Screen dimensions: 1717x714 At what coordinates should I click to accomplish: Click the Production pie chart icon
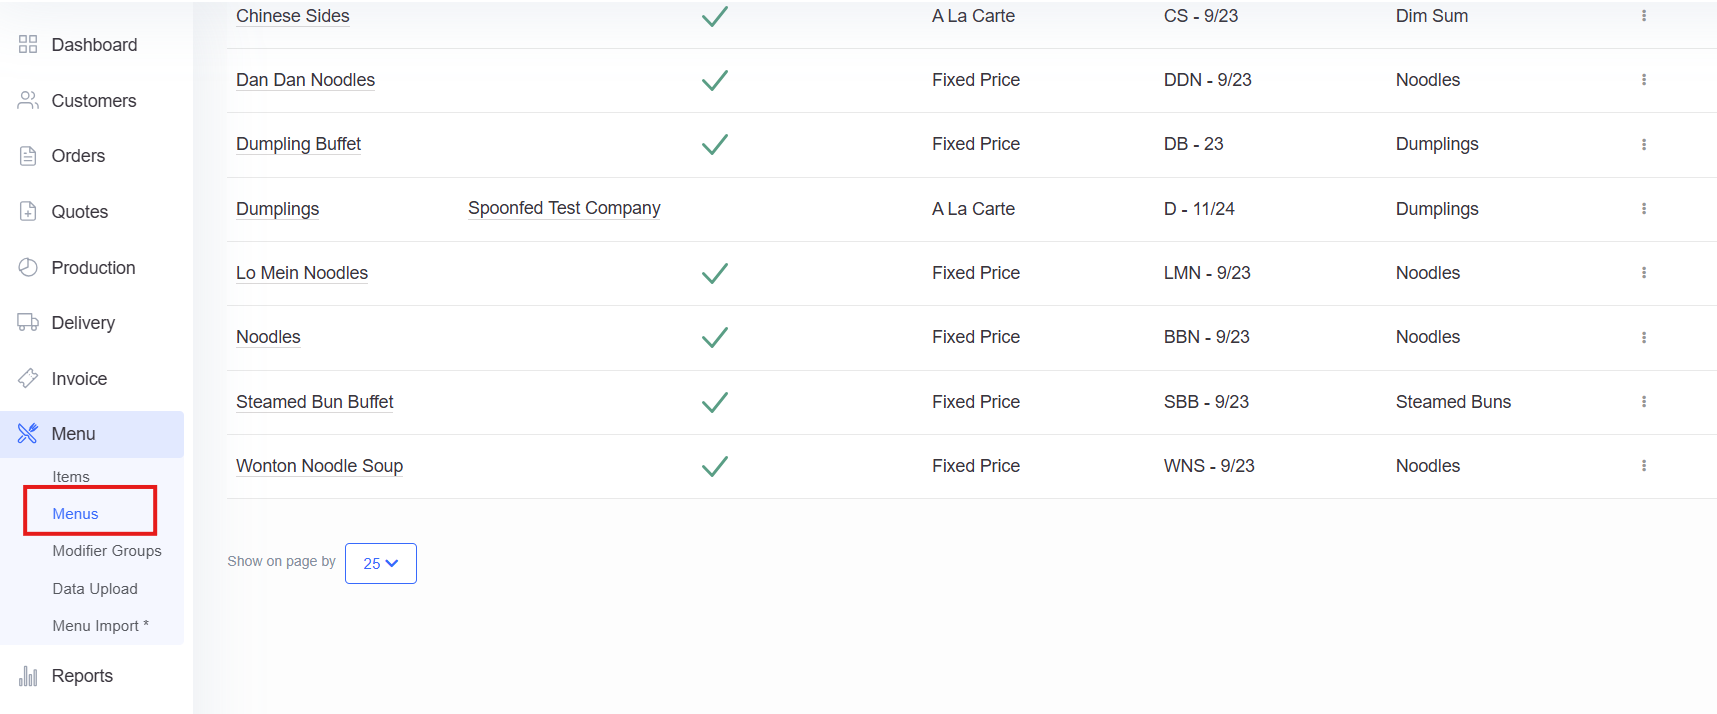click(x=28, y=267)
